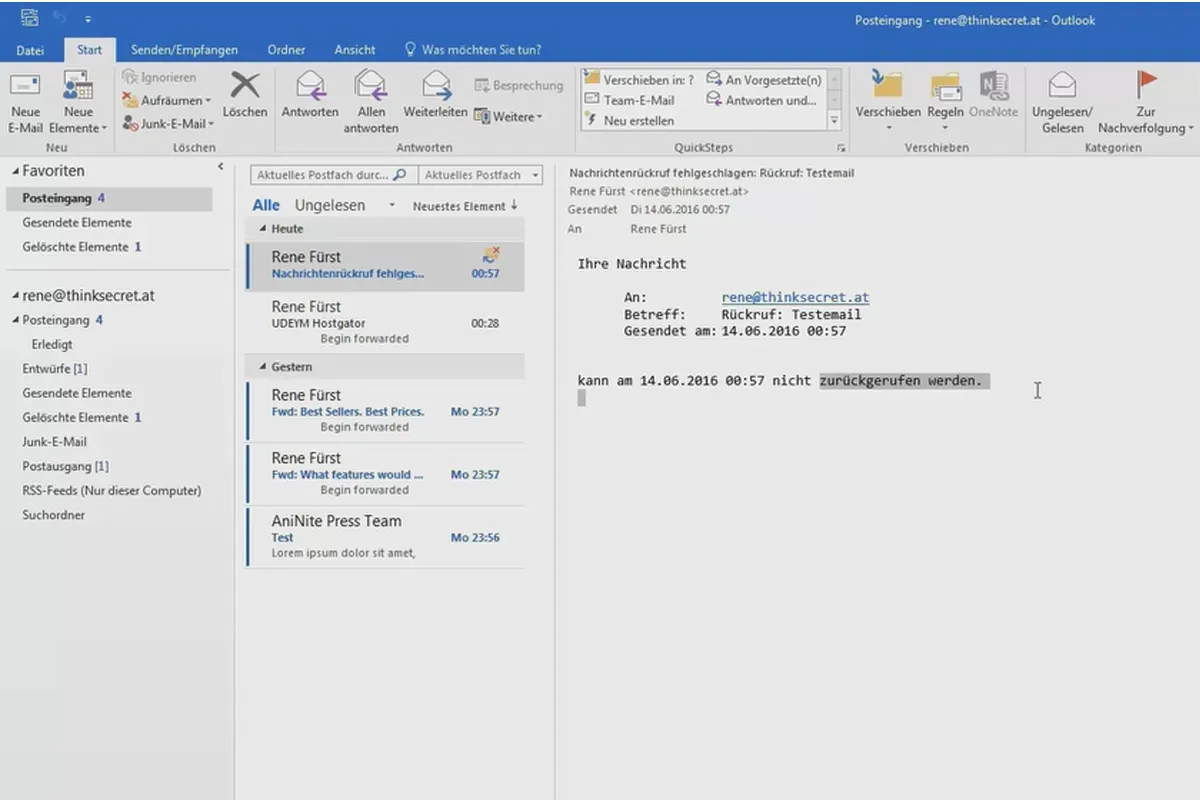The height and width of the screenshot is (800, 1200).
Task: Create a new email with Neue E-Mail
Action: (26, 103)
